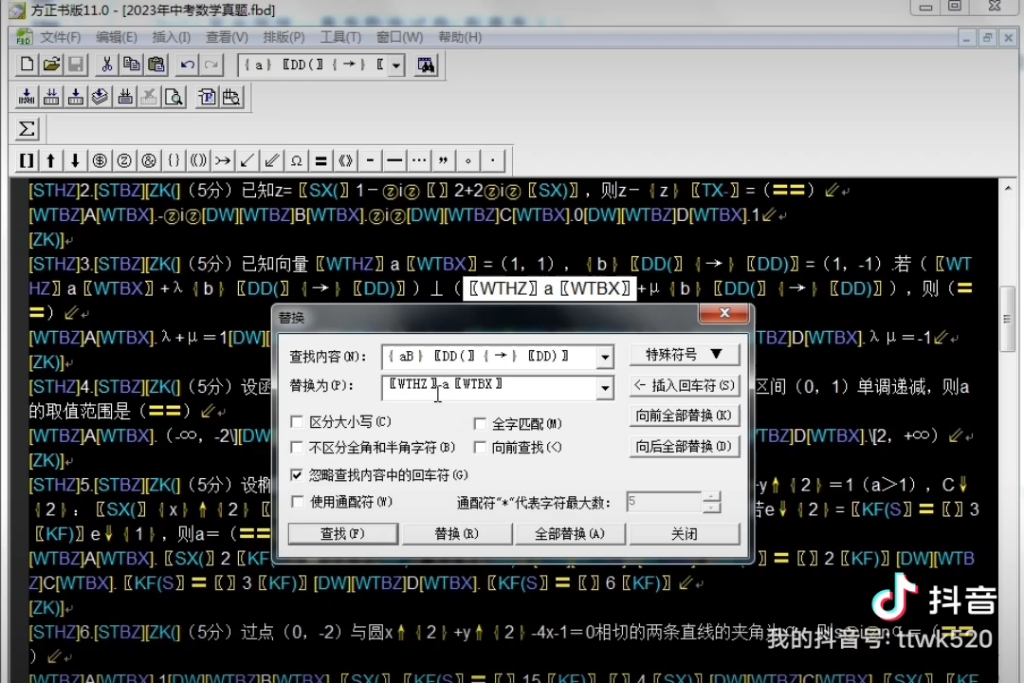The width and height of the screenshot is (1024, 683).
Task: Open the 工具 menu
Action: 340,37
